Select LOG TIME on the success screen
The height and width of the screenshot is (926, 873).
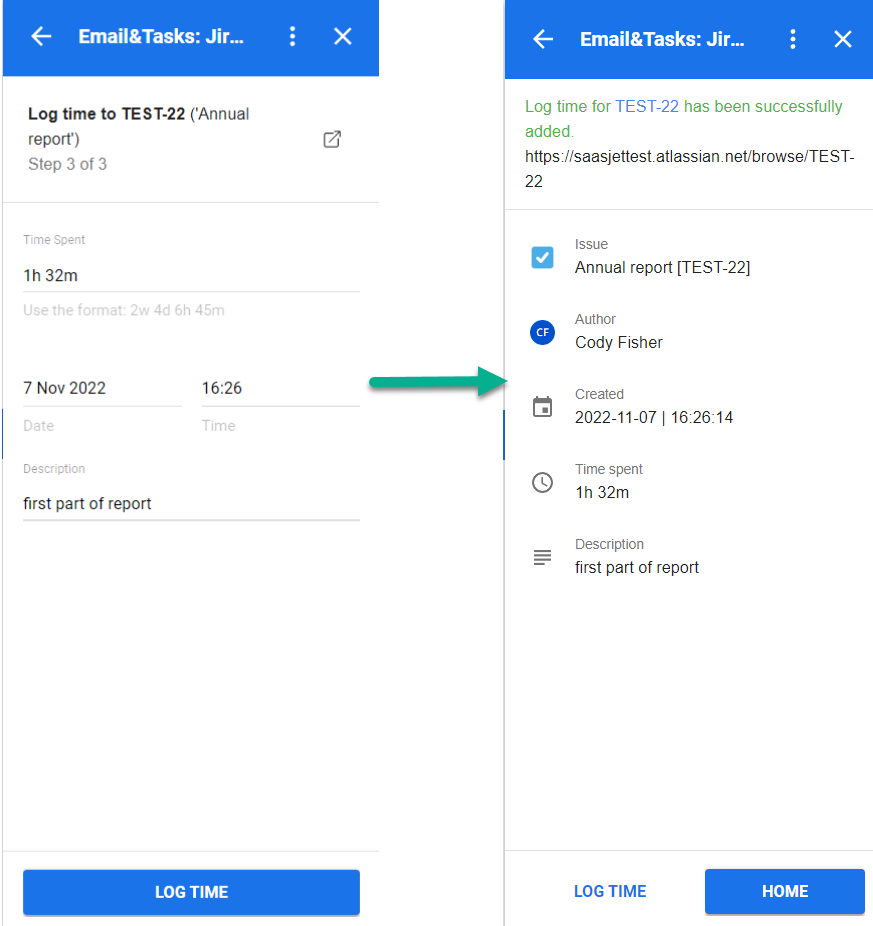[609, 891]
